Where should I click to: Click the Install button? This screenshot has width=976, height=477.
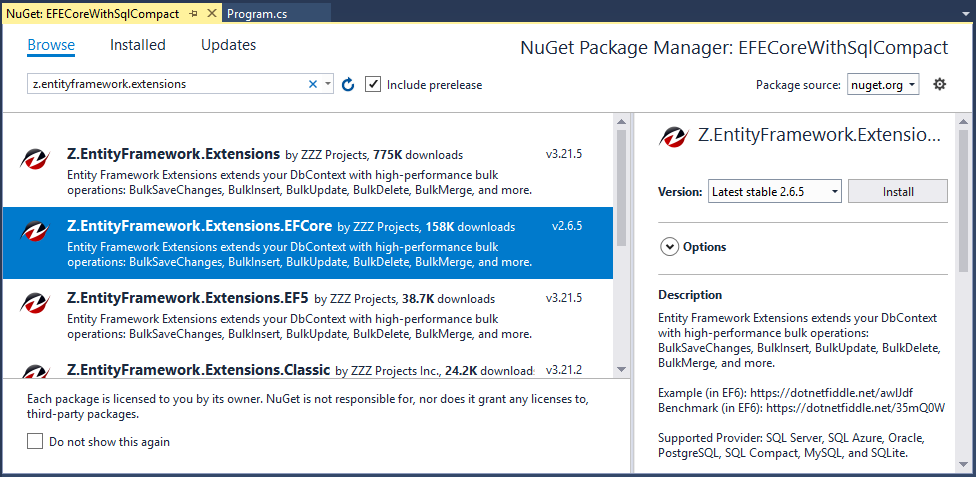click(x=898, y=192)
